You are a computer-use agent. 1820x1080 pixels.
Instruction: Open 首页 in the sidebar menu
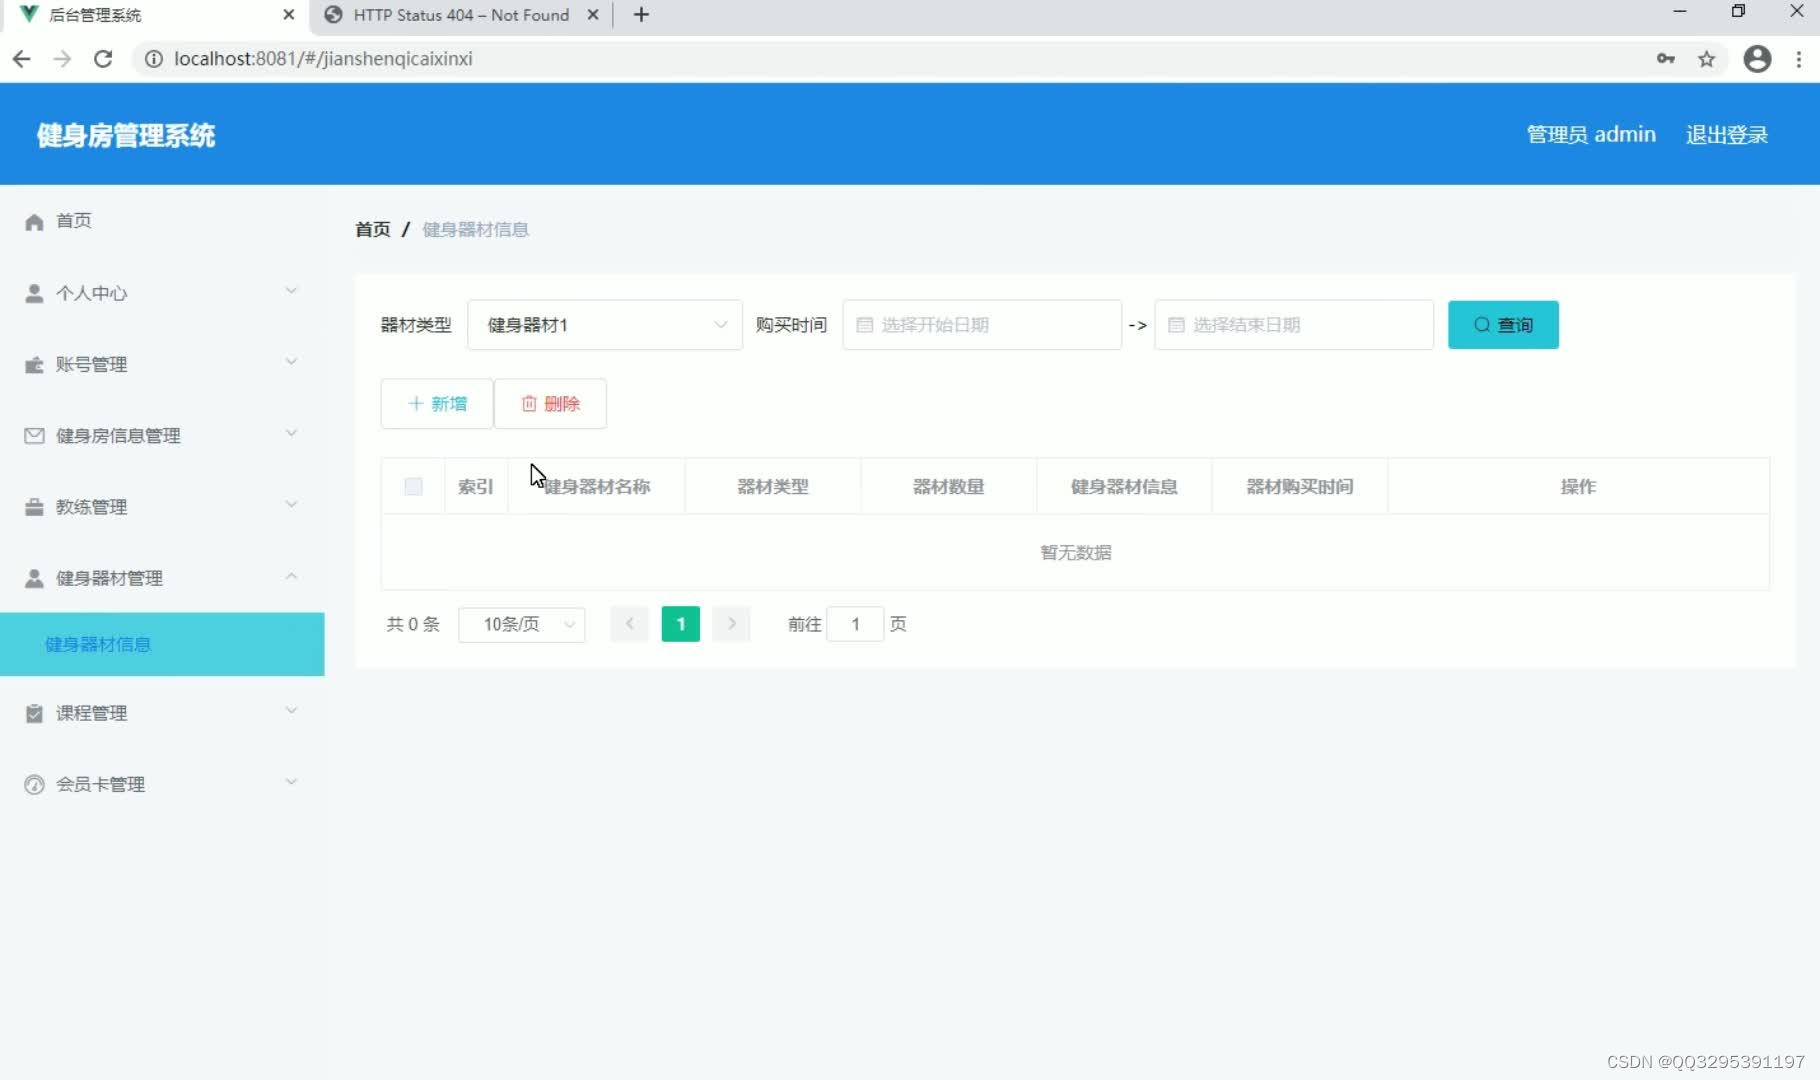[162, 221]
